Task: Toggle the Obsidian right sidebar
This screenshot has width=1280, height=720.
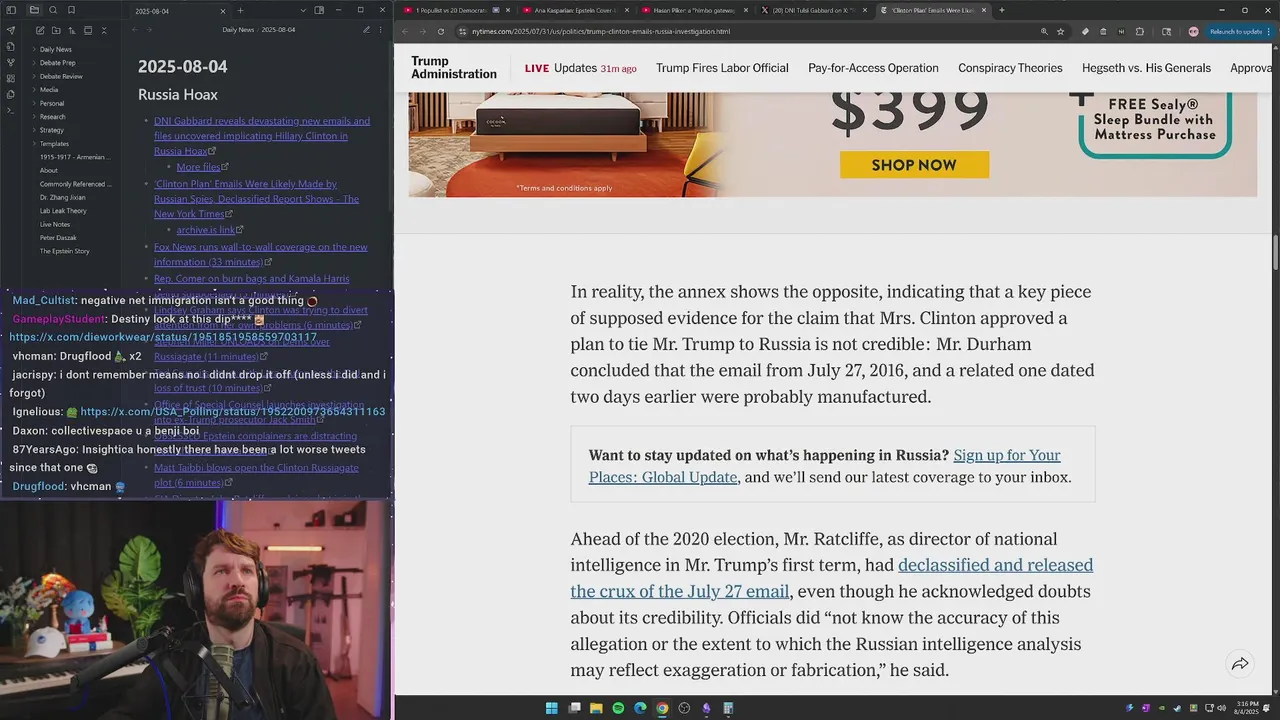Action: tap(319, 10)
